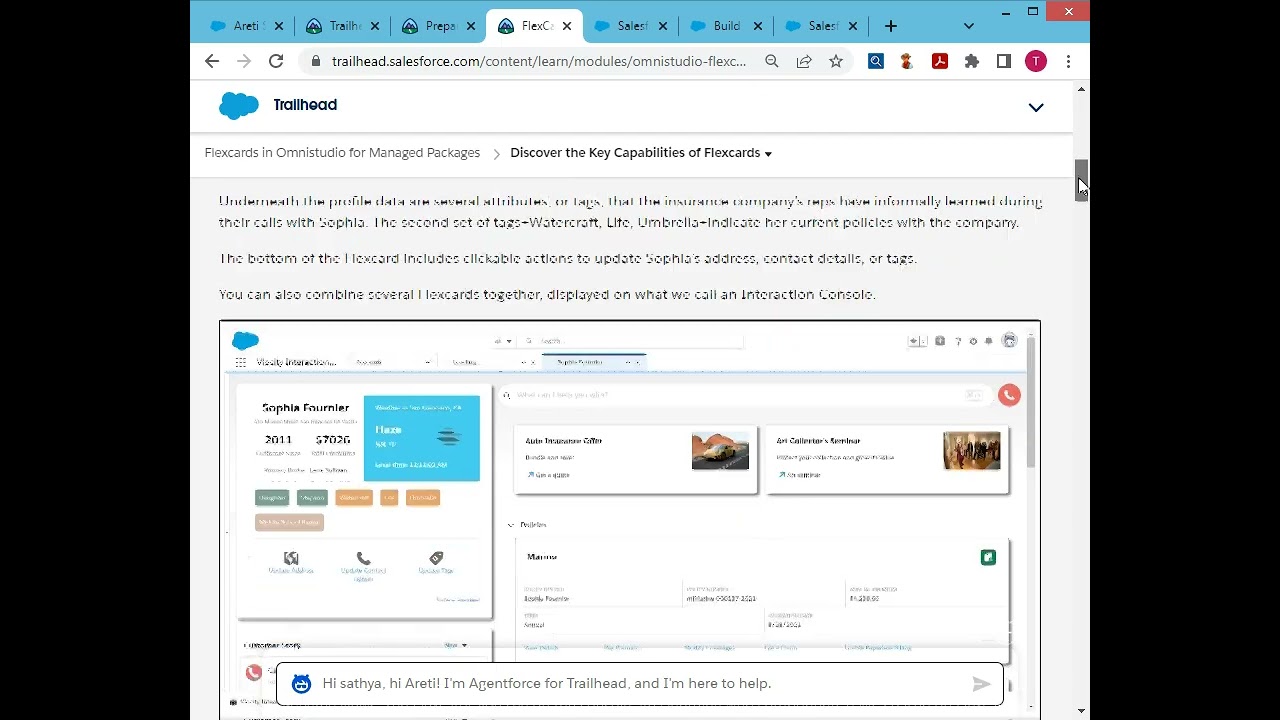The height and width of the screenshot is (720, 1280).
Task: Click the app launcher grid icon in image
Action: coord(240,362)
